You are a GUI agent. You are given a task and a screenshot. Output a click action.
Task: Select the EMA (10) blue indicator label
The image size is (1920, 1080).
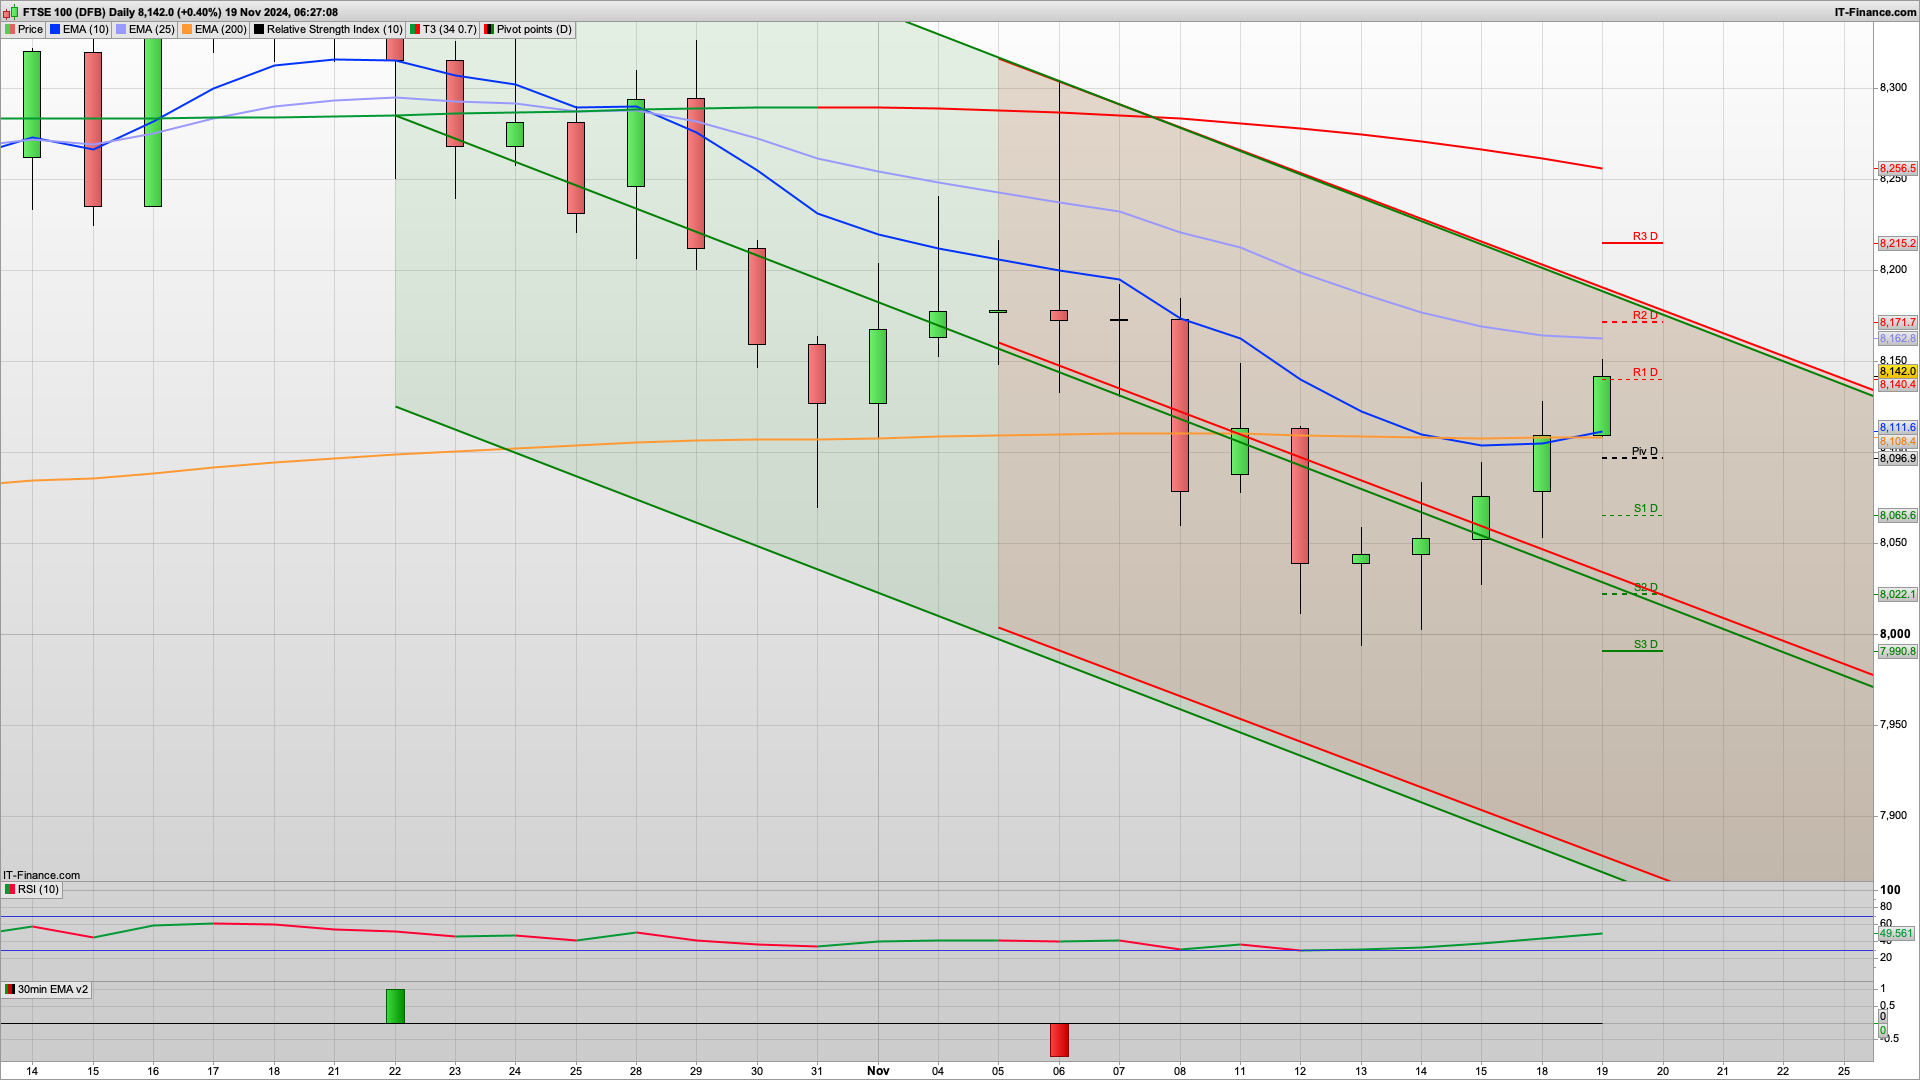pos(79,29)
